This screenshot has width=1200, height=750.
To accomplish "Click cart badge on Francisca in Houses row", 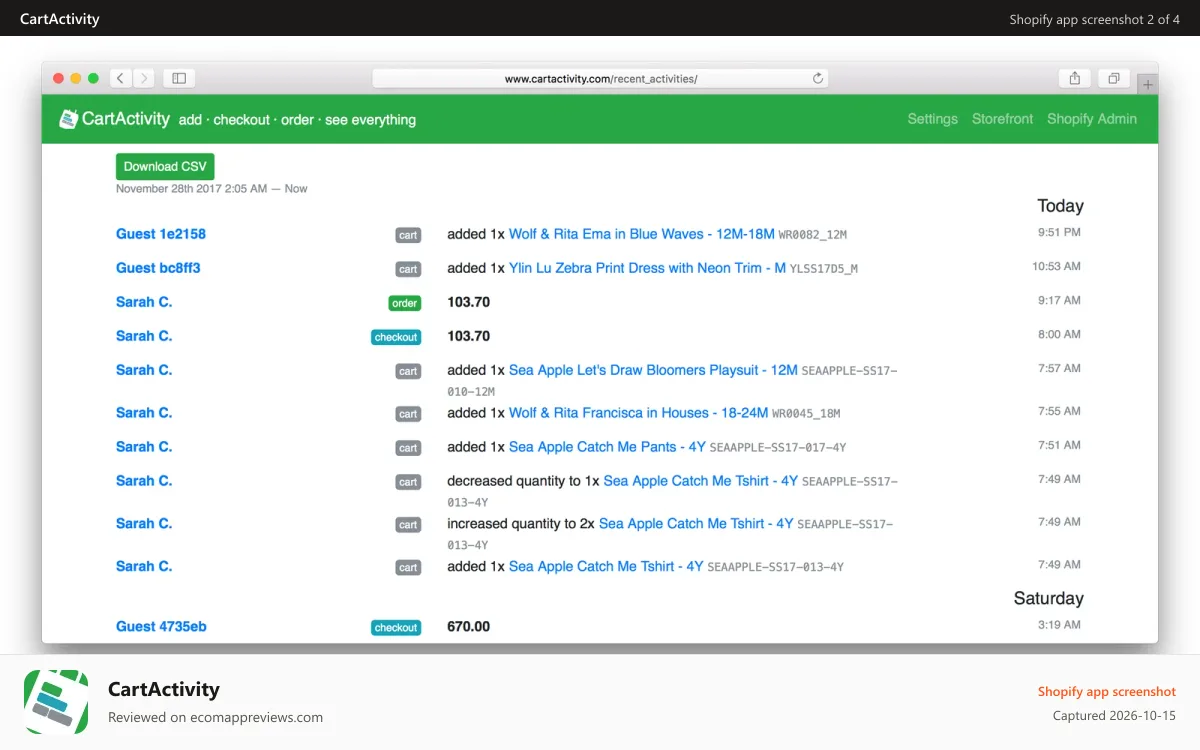I will (408, 414).
